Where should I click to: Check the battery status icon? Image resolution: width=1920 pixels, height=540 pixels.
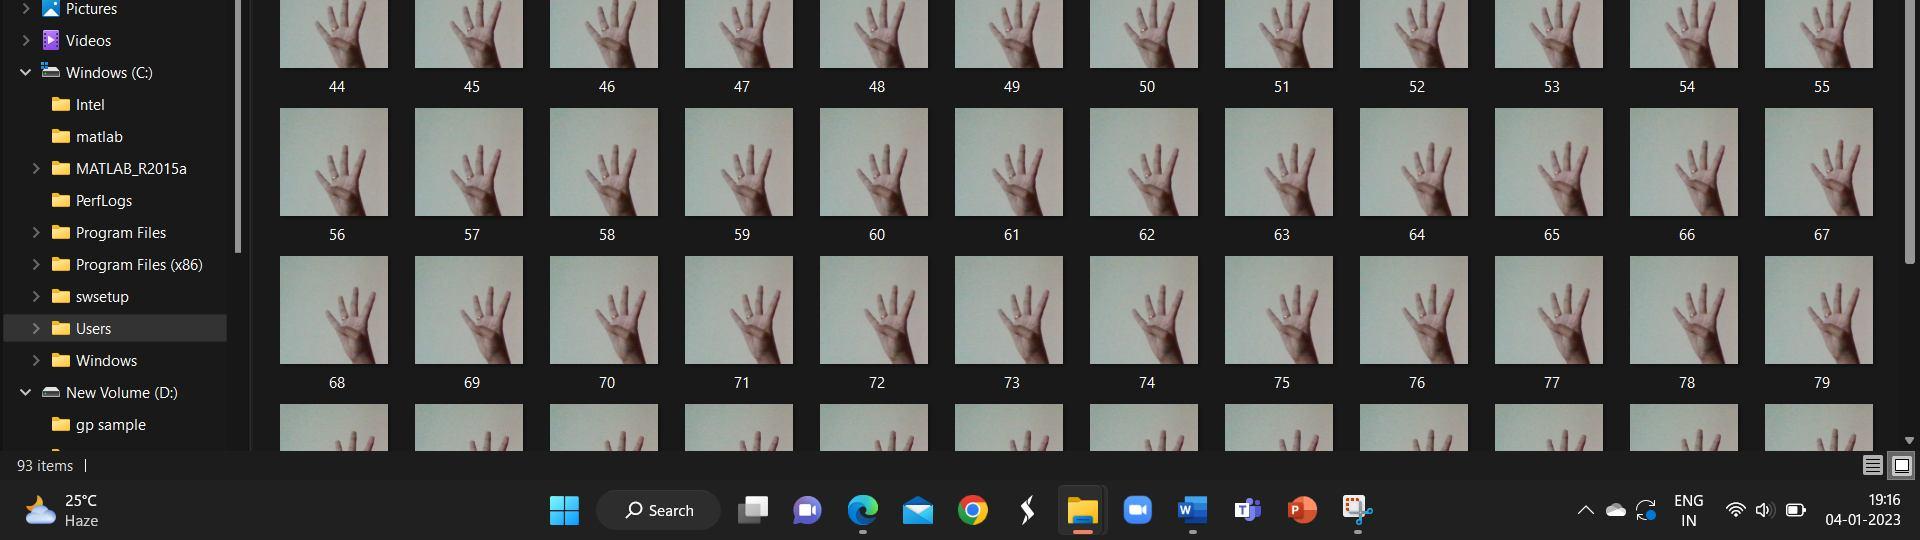(1796, 510)
